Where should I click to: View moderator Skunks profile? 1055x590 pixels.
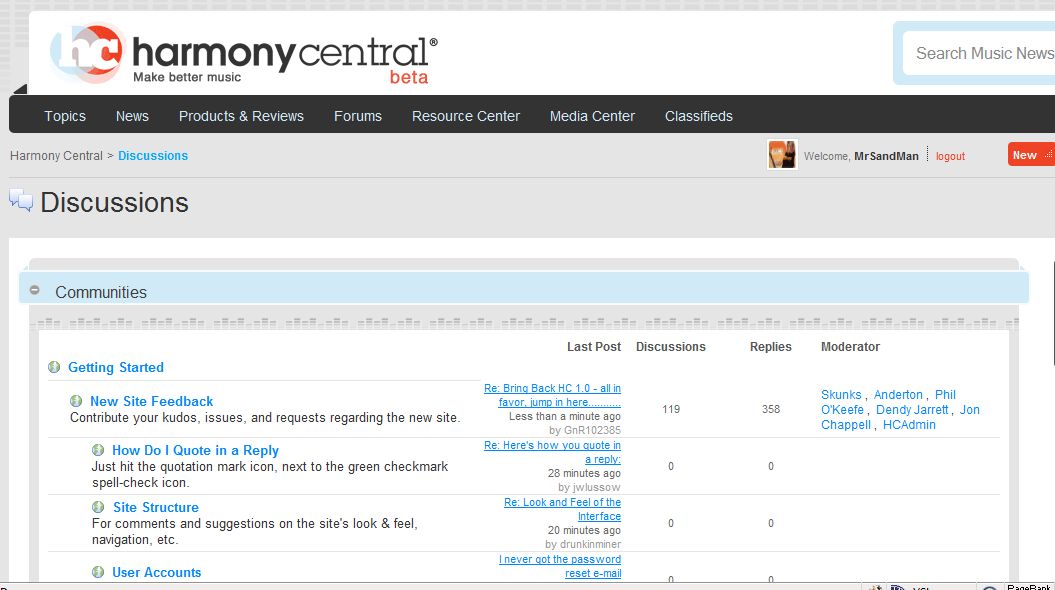point(841,395)
